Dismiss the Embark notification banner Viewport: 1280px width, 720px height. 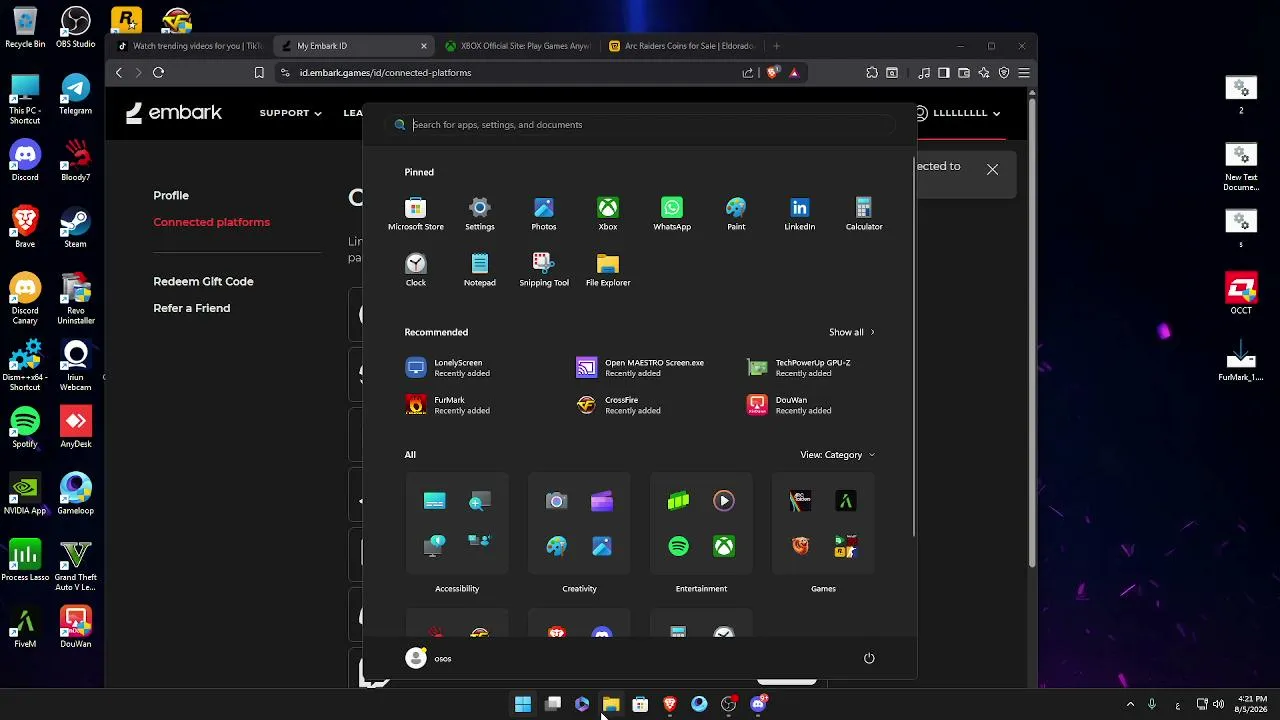[x=992, y=170]
